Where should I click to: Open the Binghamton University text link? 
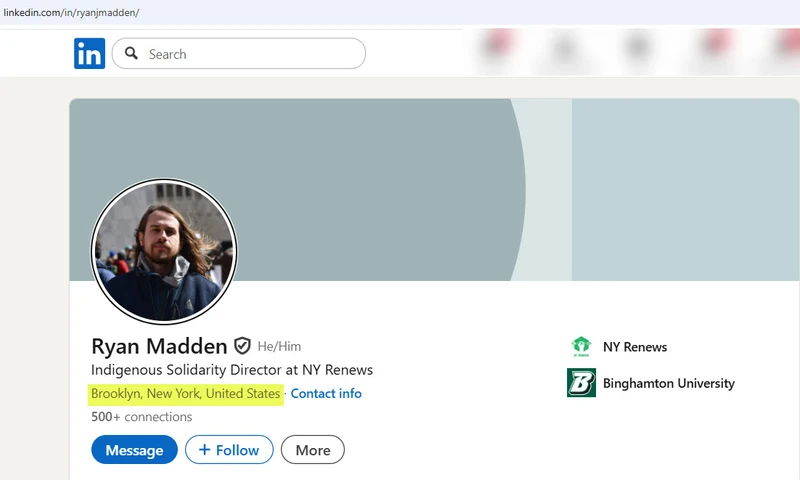click(x=668, y=383)
